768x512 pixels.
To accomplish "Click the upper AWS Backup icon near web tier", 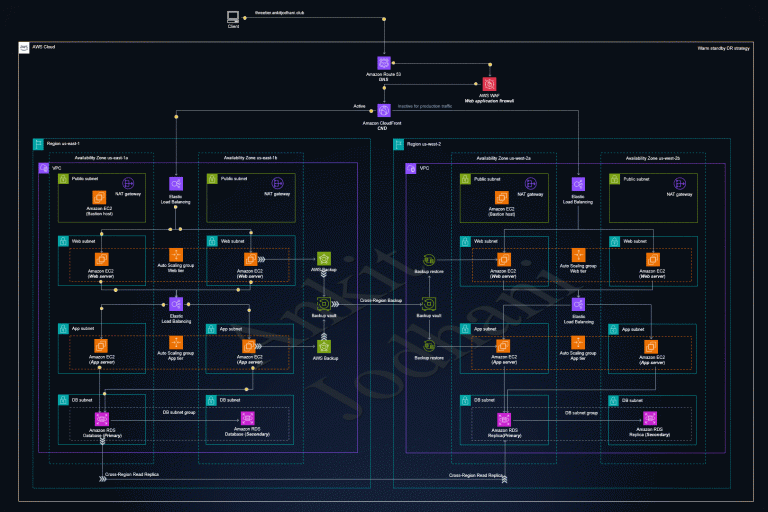I will pyautogui.click(x=324, y=259).
